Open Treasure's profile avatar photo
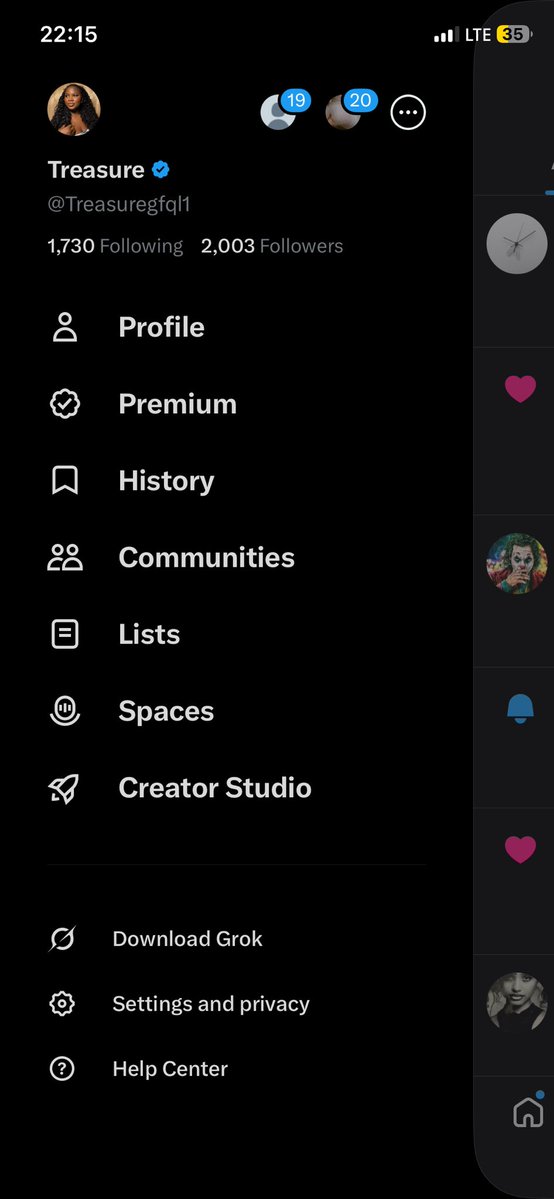The width and height of the screenshot is (554, 1199). pyautogui.click(x=74, y=109)
